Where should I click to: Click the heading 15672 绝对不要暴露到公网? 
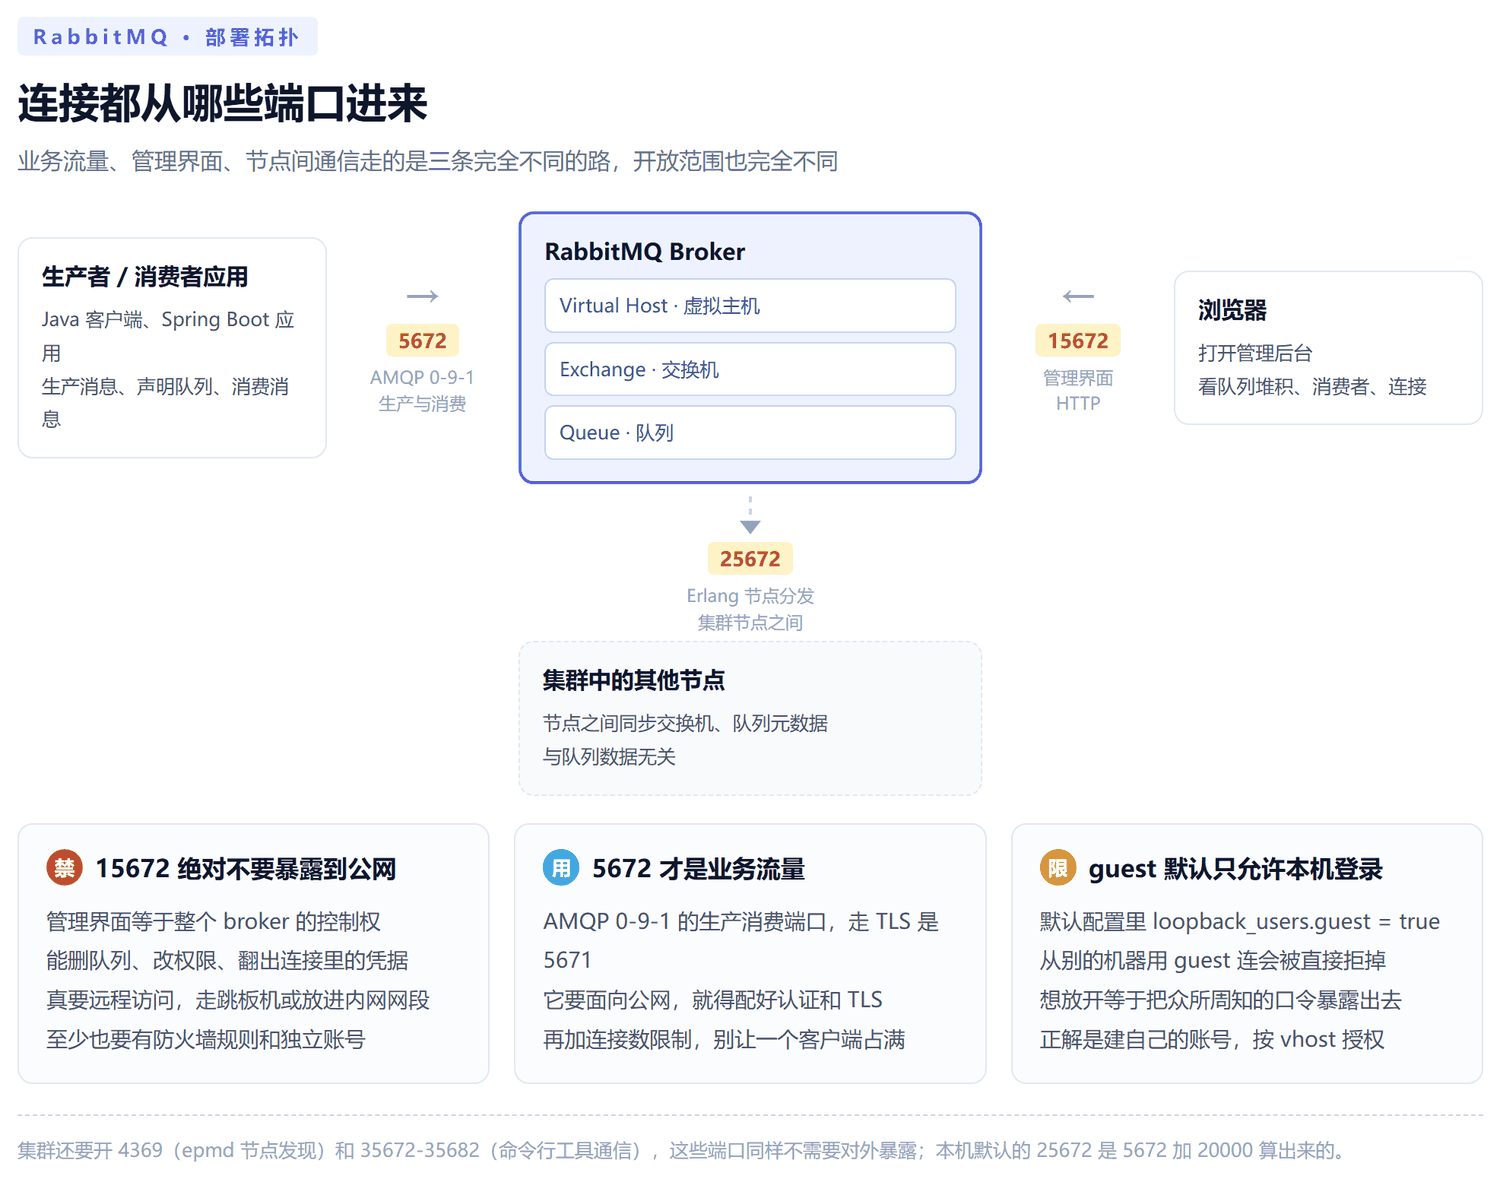coord(246,869)
